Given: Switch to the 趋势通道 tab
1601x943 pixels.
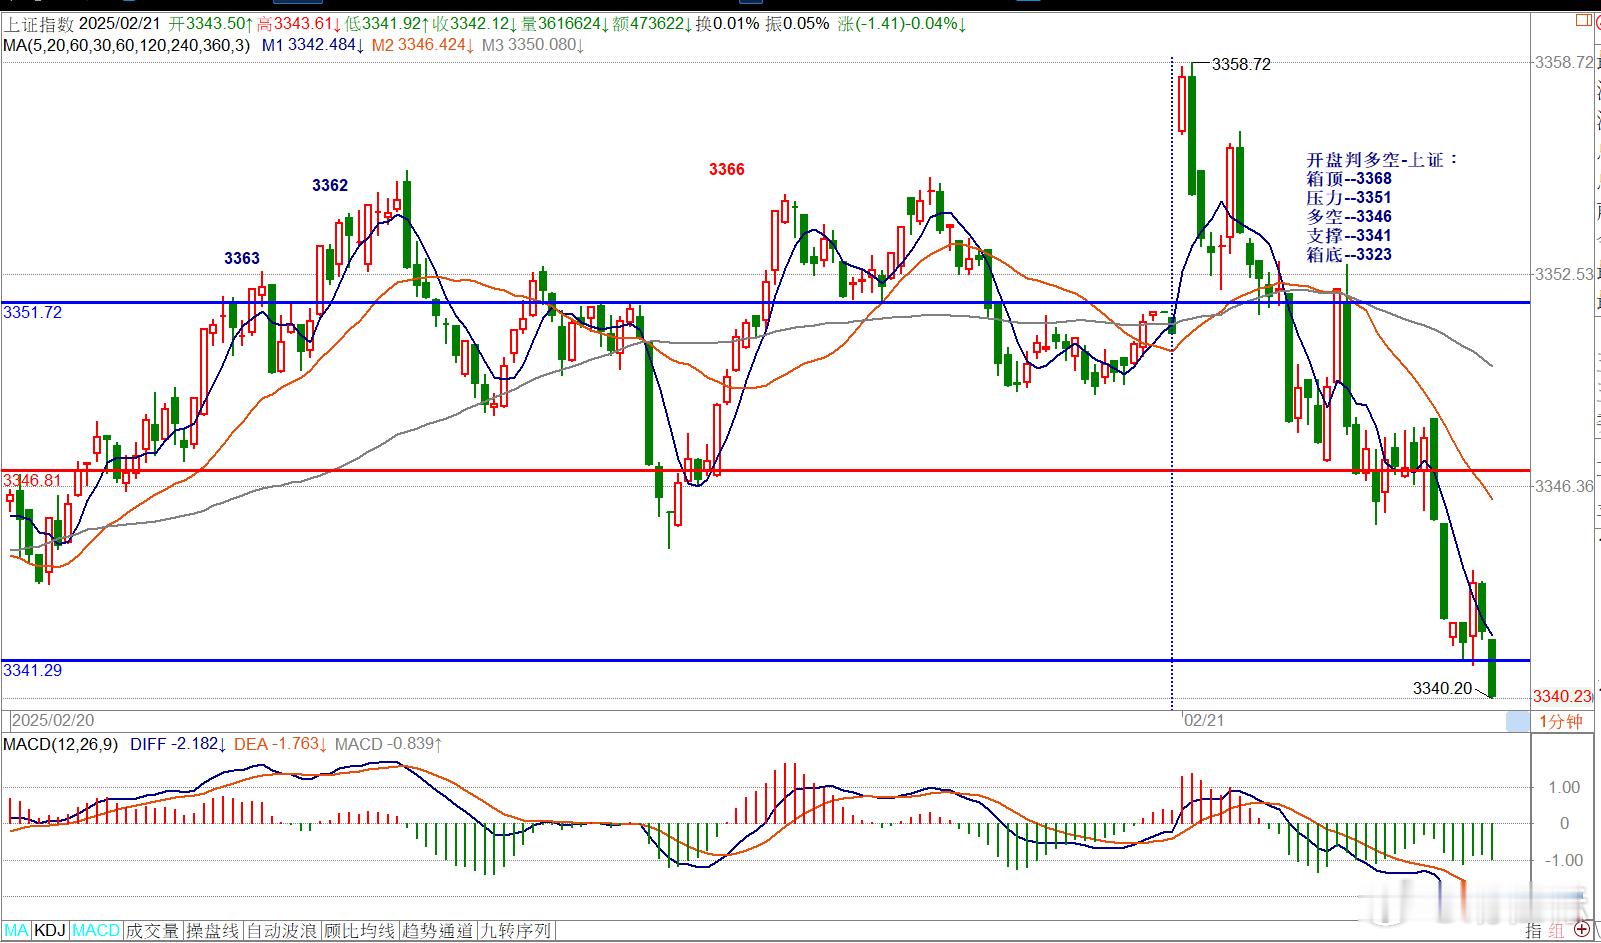Looking at the screenshot, I should click(438, 930).
